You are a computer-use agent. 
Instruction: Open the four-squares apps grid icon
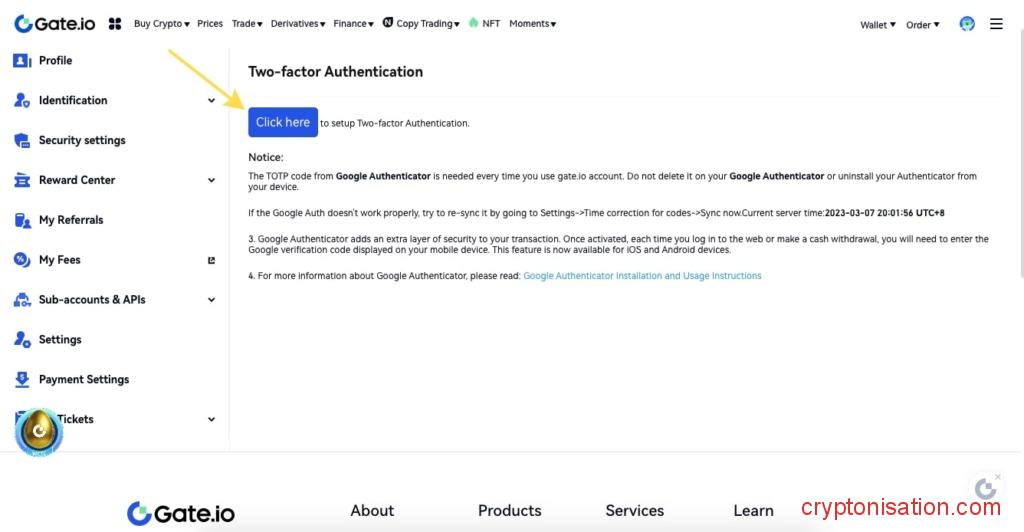115,23
